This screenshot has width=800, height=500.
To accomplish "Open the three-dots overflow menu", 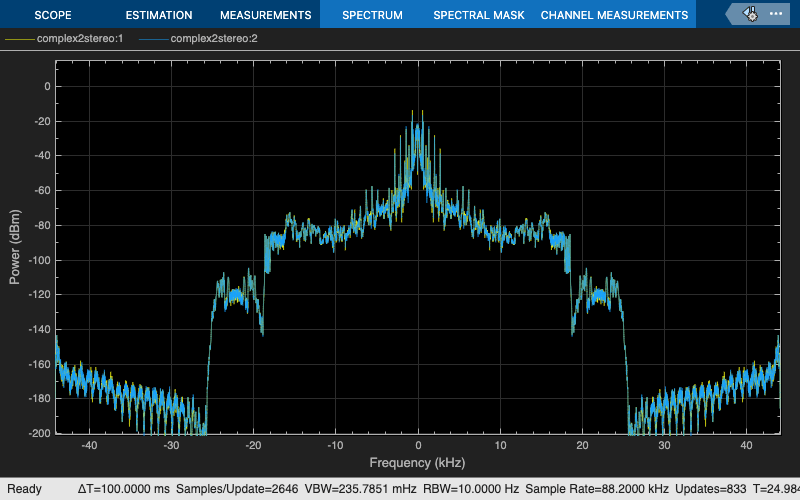I will [x=776, y=14].
